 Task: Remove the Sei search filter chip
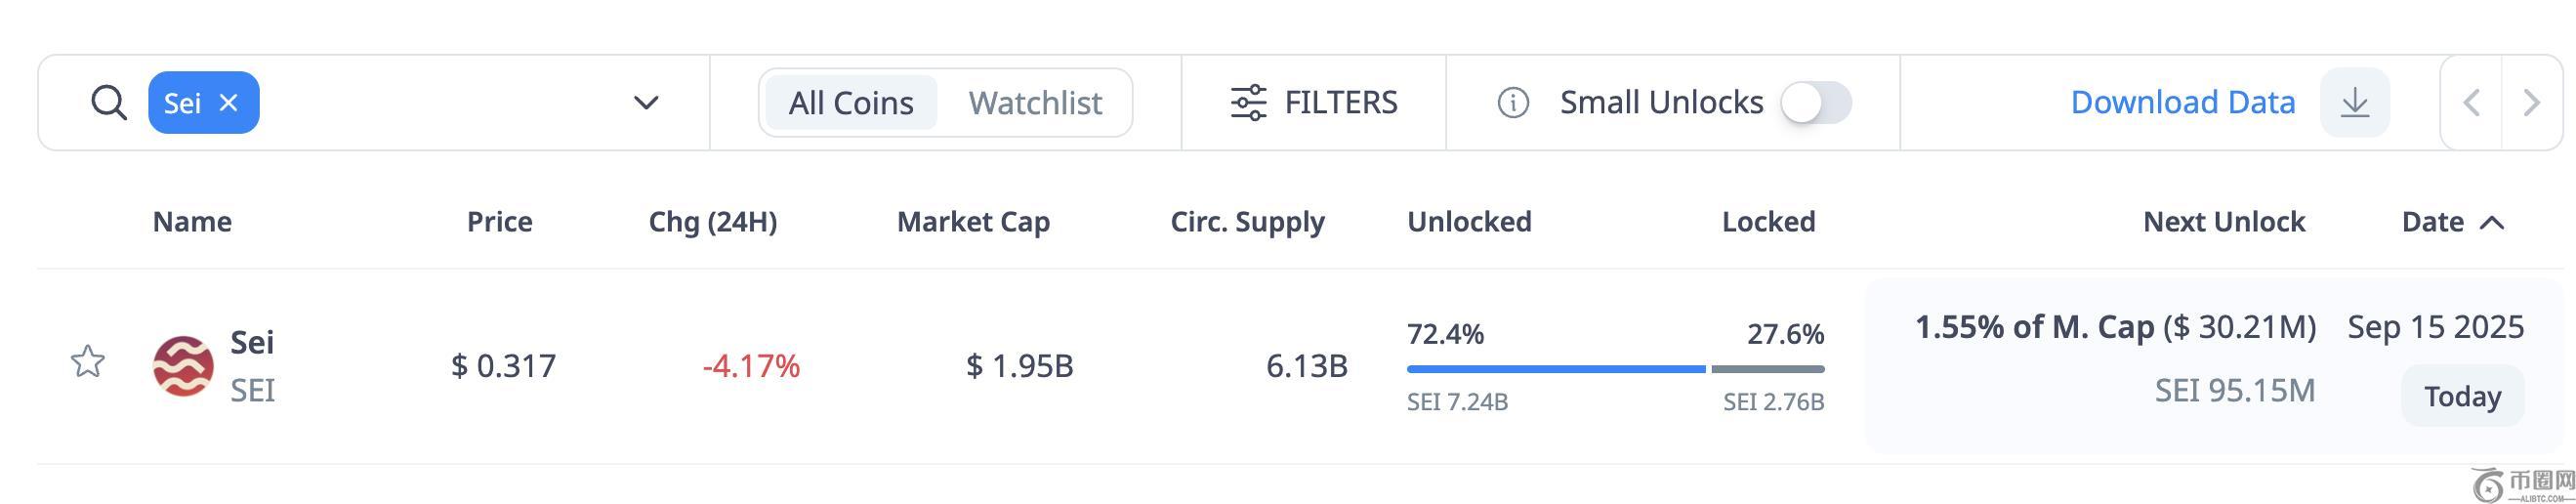coord(229,102)
